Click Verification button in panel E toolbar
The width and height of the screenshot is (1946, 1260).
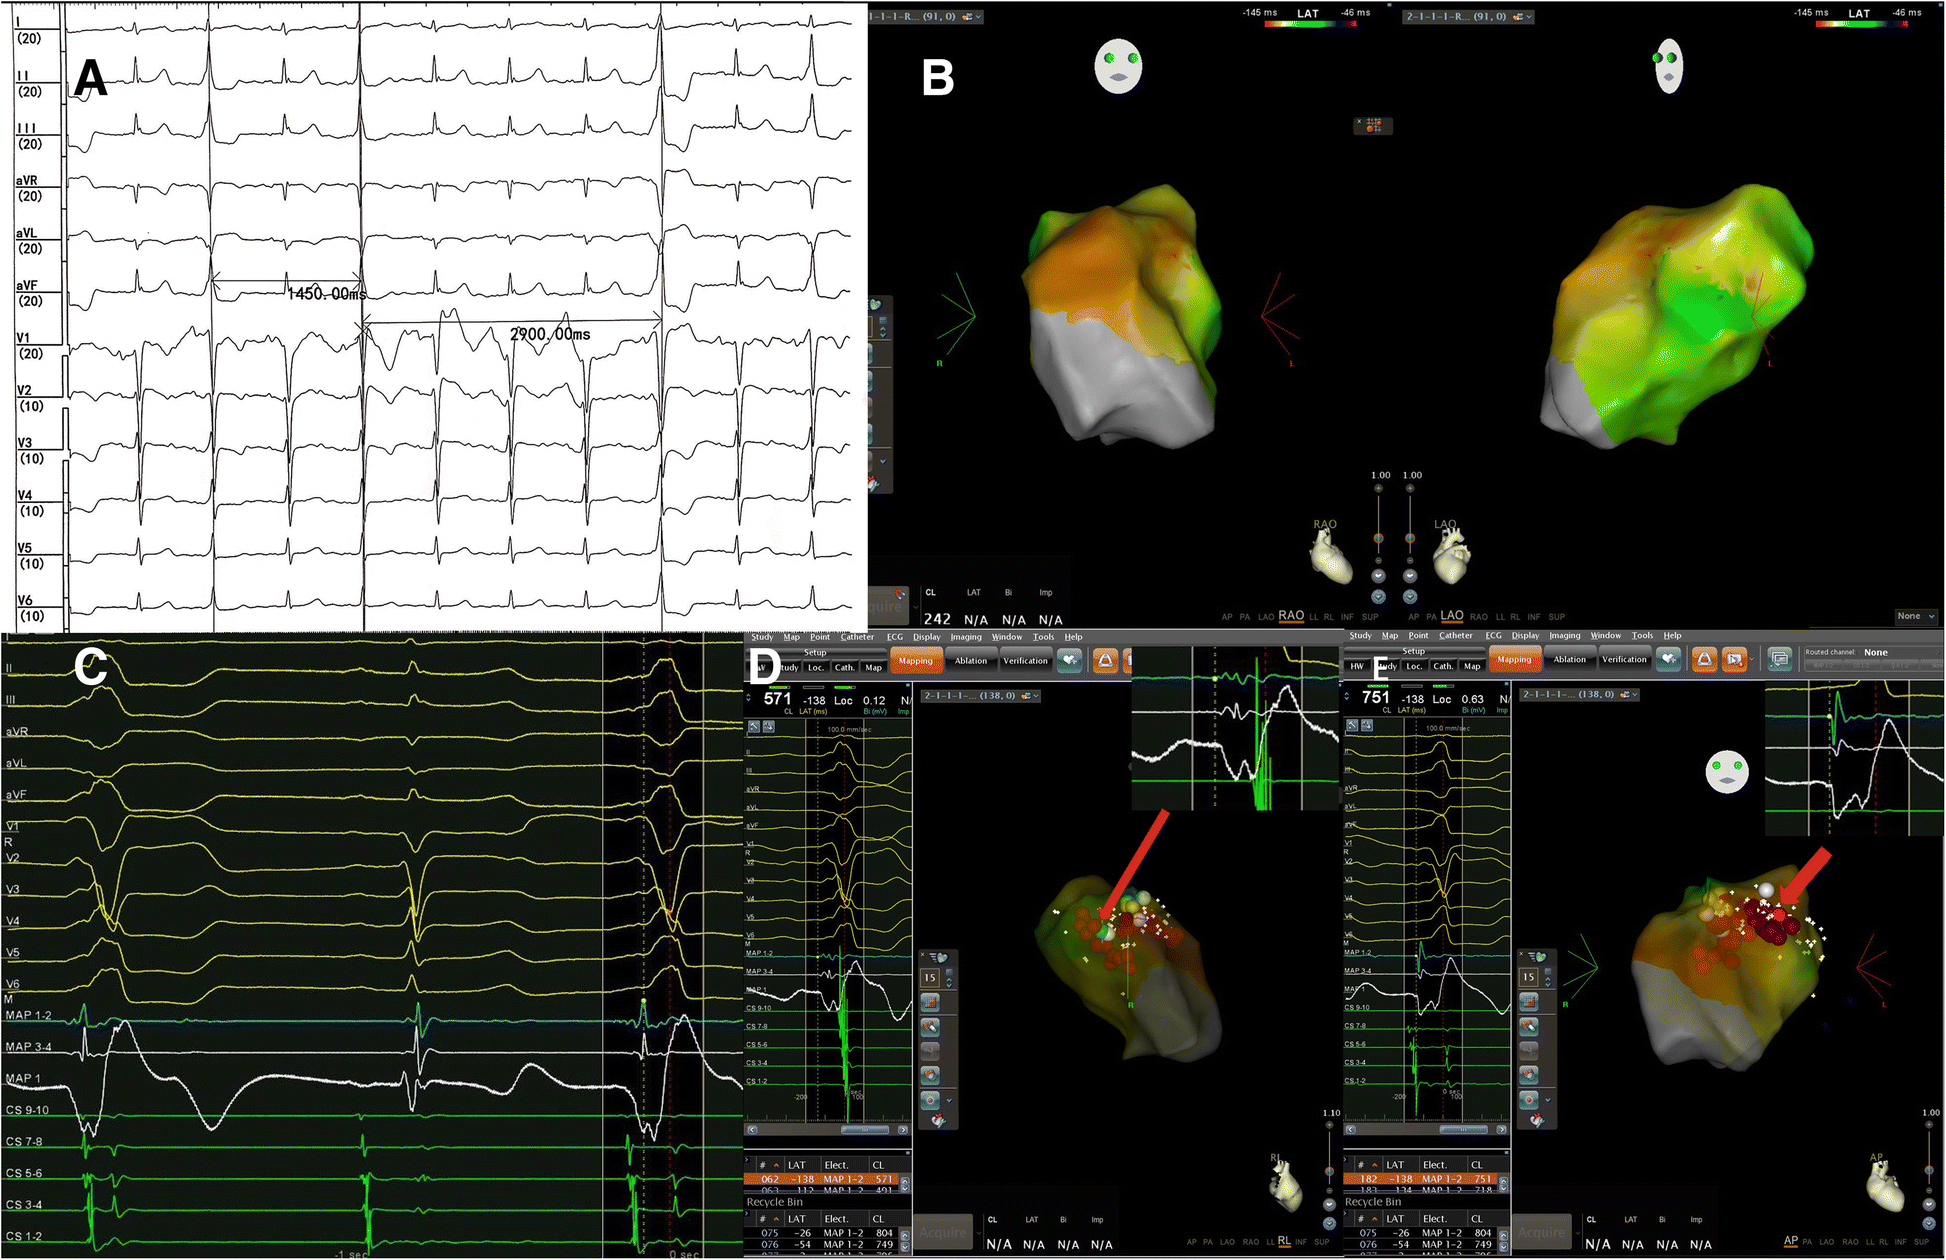click(1624, 659)
